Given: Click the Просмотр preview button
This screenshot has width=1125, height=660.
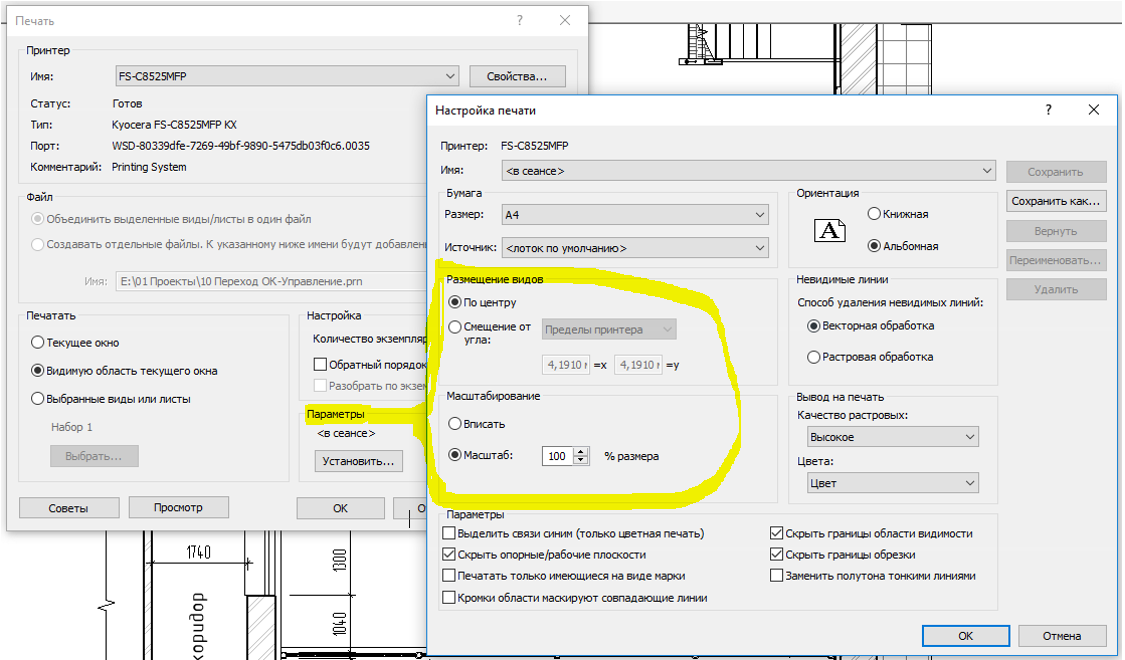Looking at the screenshot, I should (x=179, y=507).
